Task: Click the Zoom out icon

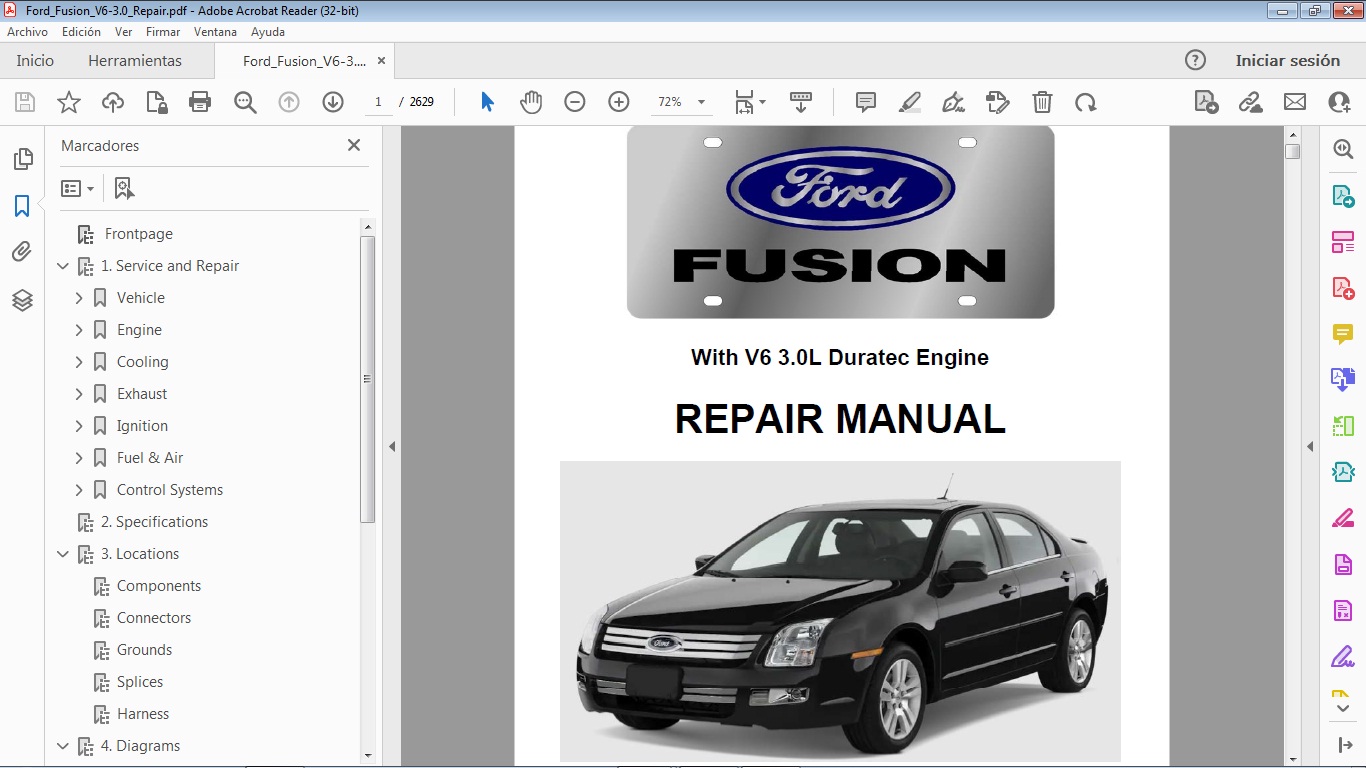Action: [575, 101]
